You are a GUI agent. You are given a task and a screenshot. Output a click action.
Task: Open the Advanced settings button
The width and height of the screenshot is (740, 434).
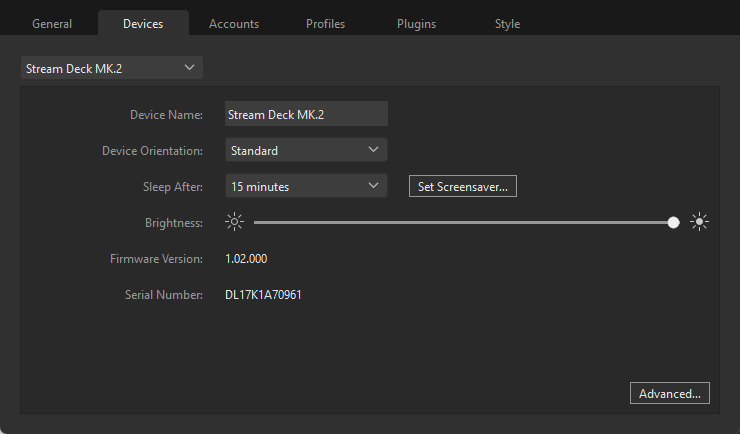click(670, 393)
